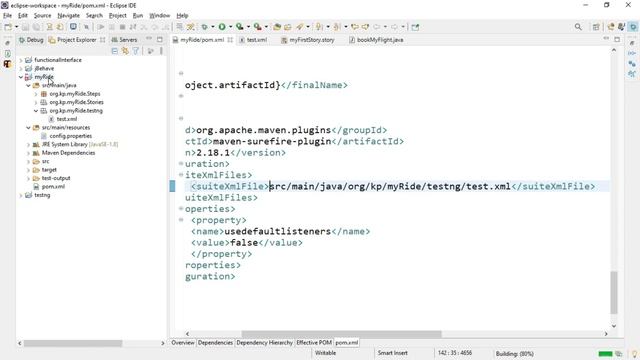
Task: Collapse the myRide project node
Action: (x=21, y=77)
